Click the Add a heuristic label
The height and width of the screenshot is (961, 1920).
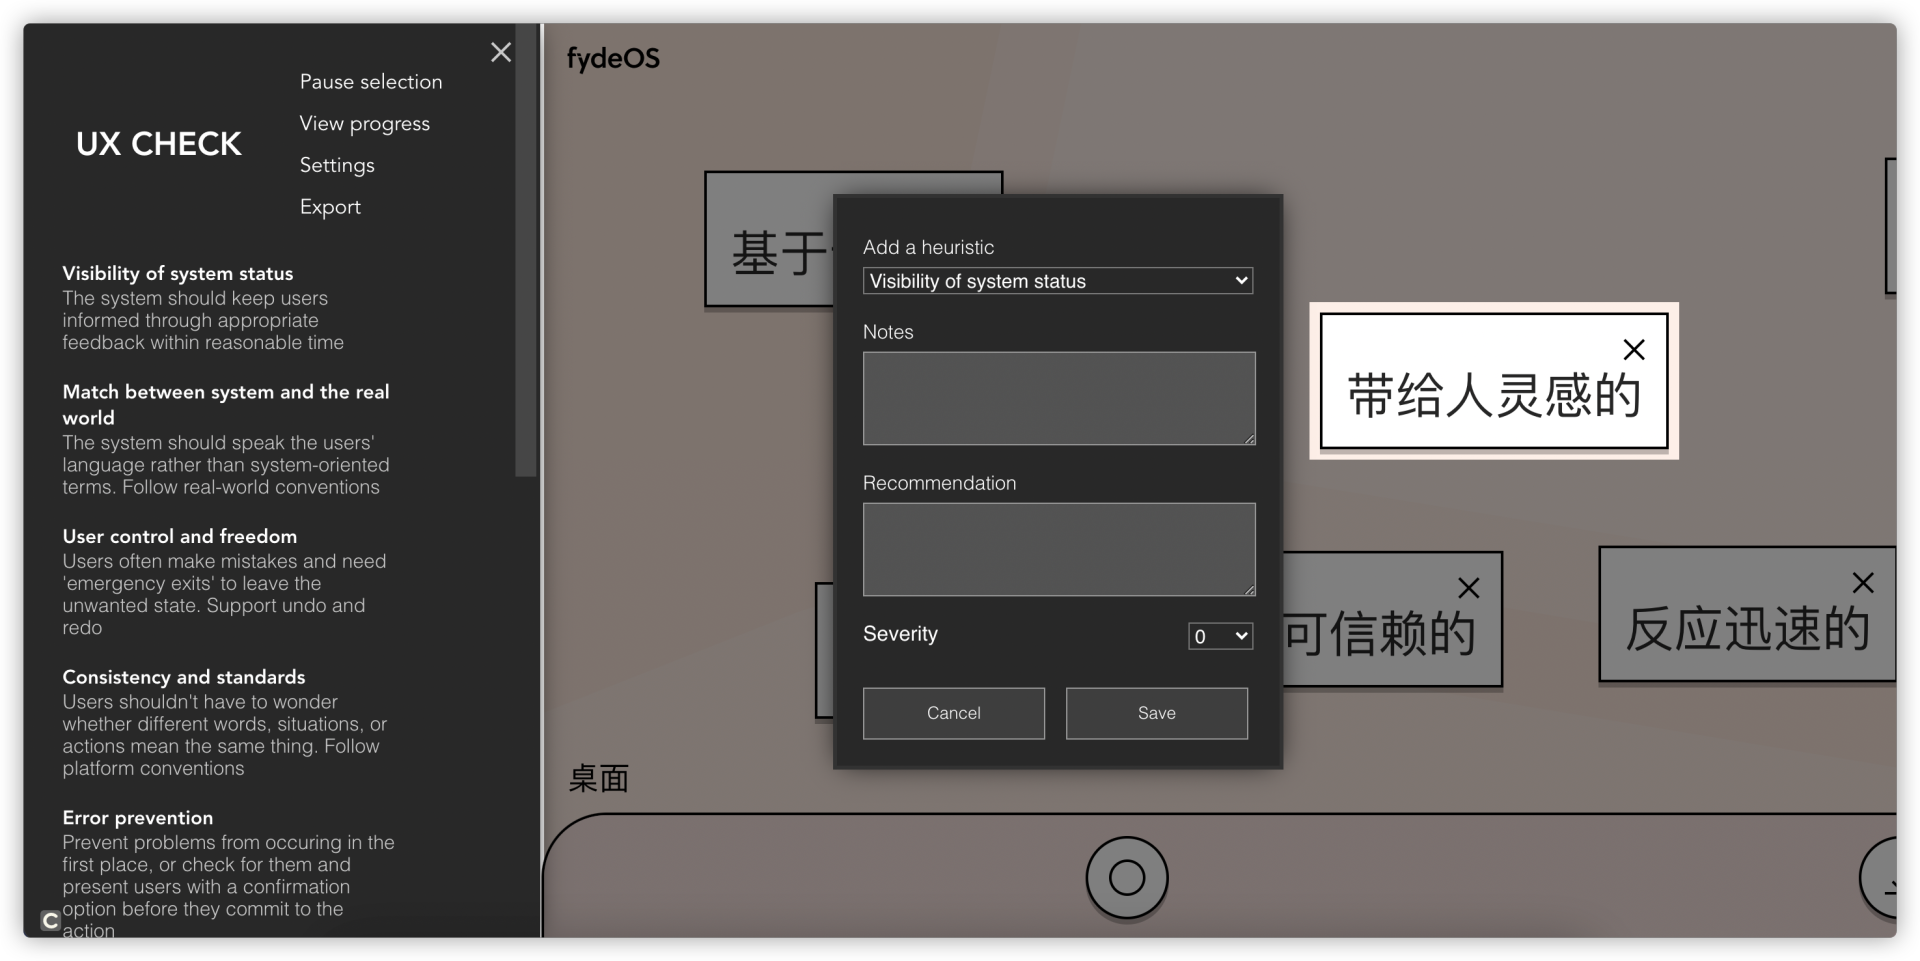pos(929,247)
